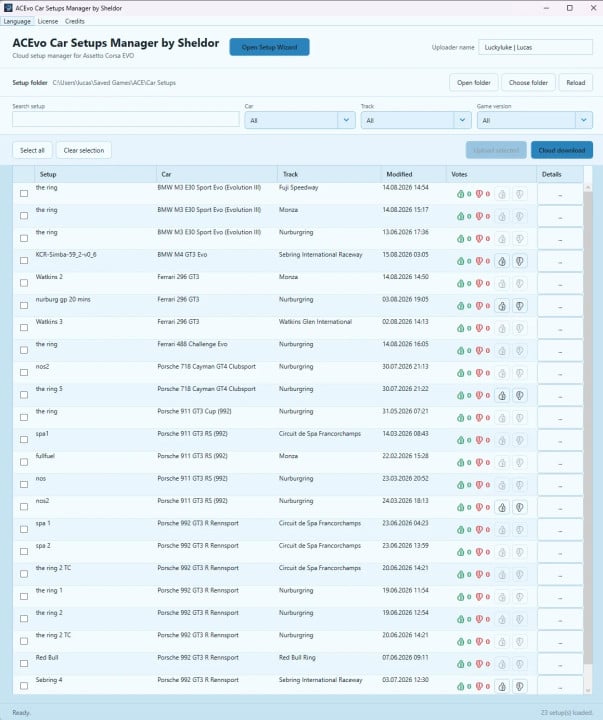Image resolution: width=603 pixels, height=720 pixels.
Task: Focus the Search setup input field
Action: point(126,119)
